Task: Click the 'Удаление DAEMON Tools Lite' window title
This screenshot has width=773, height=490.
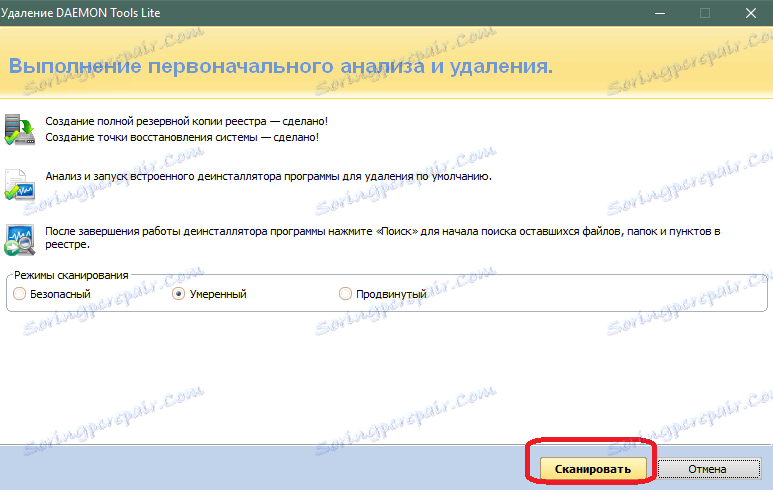Action: [x=80, y=13]
